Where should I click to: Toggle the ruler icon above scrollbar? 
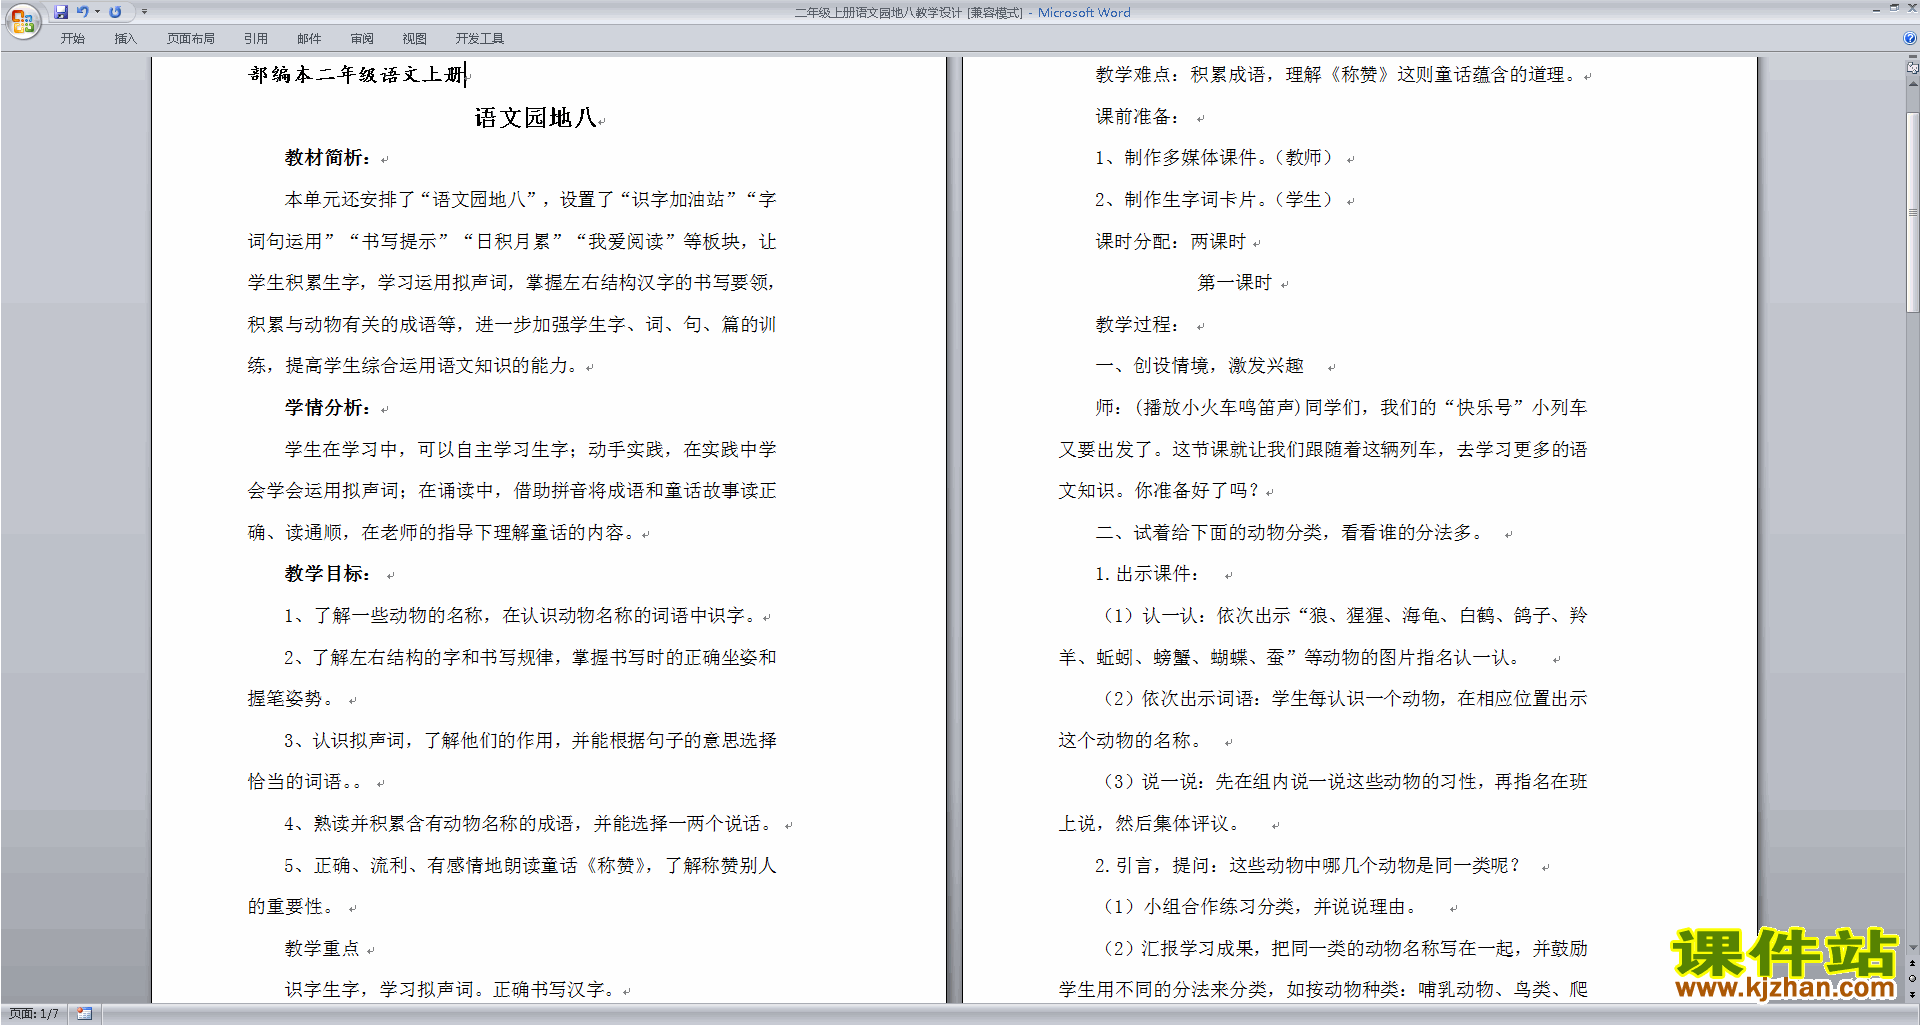(1912, 68)
